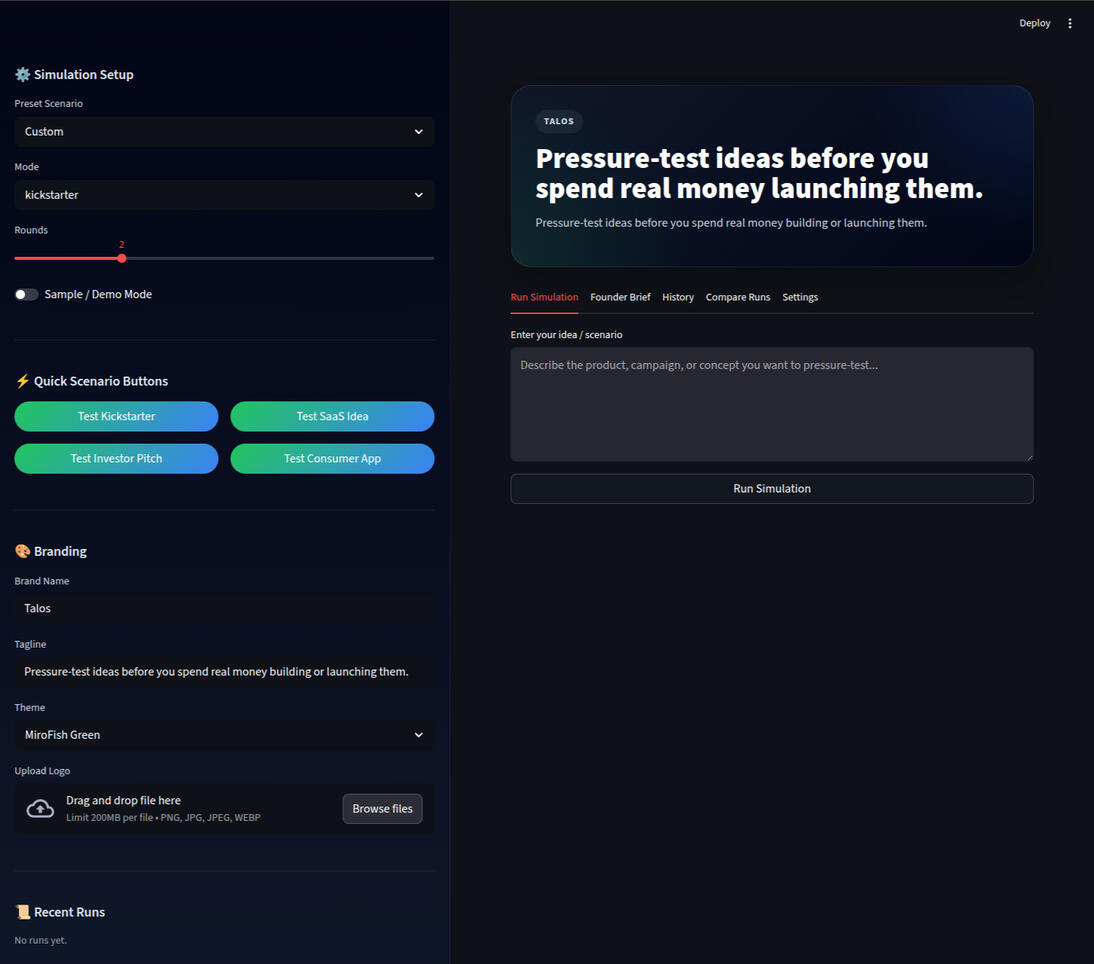1094x964 pixels.
Task: Click the lightning bolt Quick Scenario icon
Action: click(x=22, y=381)
